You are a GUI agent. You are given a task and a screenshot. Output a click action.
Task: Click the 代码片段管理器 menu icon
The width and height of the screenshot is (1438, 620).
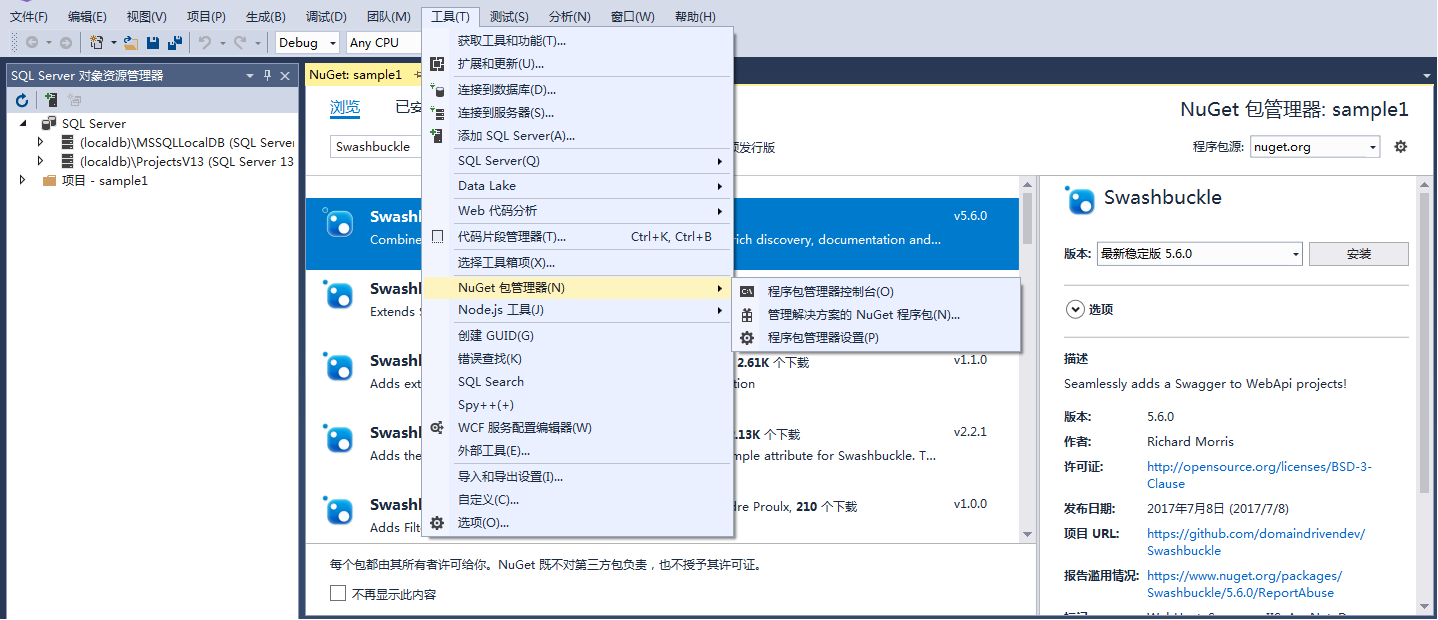(437, 237)
